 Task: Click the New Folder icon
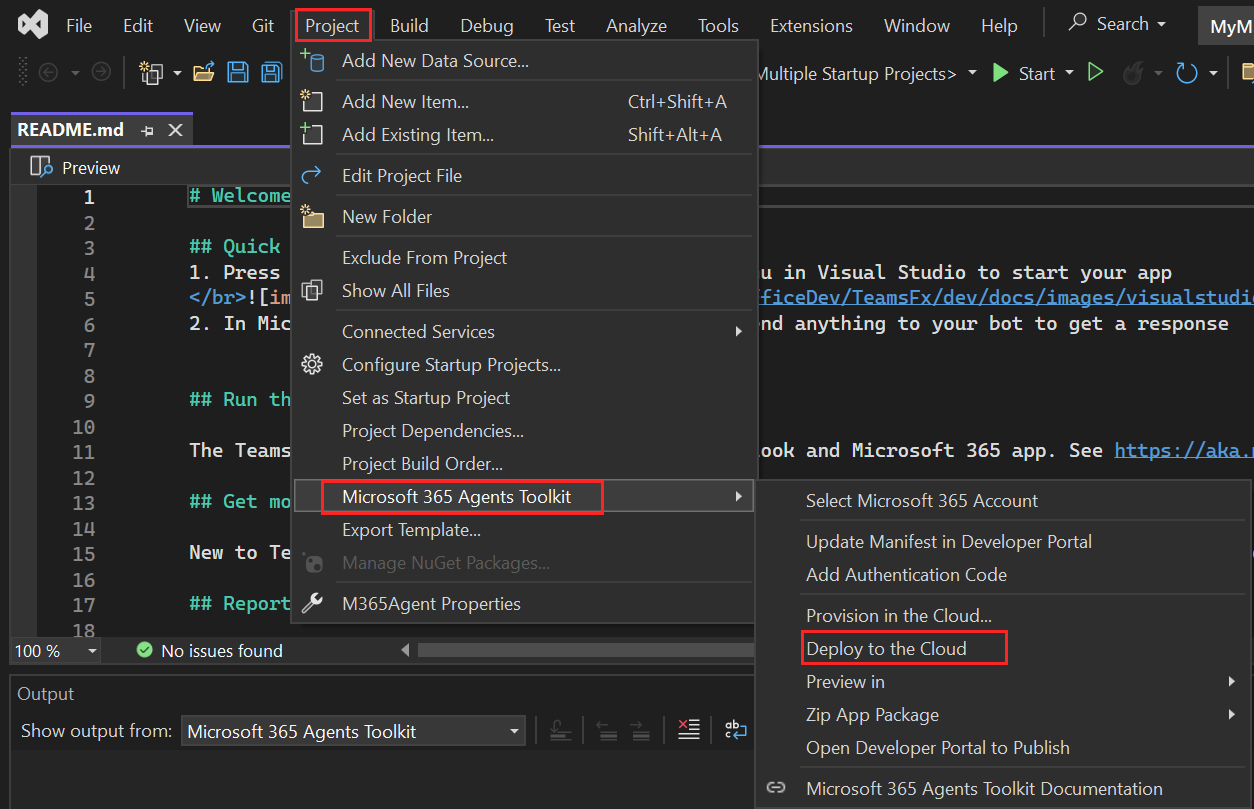pyautogui.click(x=312, y=216)
